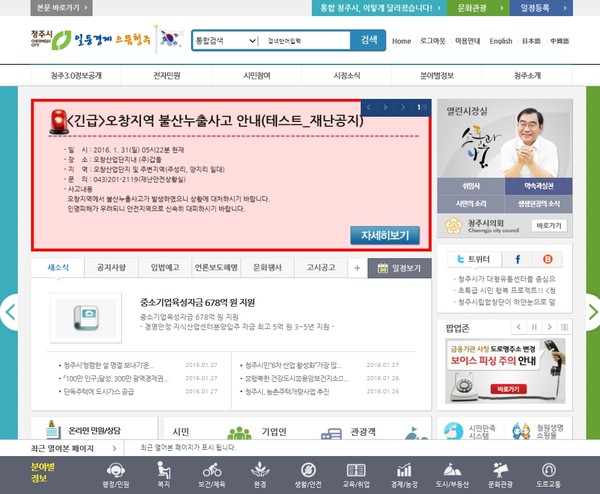Image resolution: width=600 pixels, height=494 pixels.
Task: Click the 청주시의회 emblem icon
Action: tap(454, 226)
